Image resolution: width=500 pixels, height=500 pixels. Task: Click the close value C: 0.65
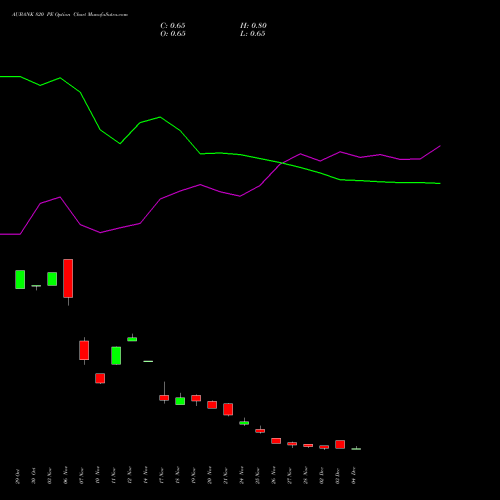pos(173,26)
